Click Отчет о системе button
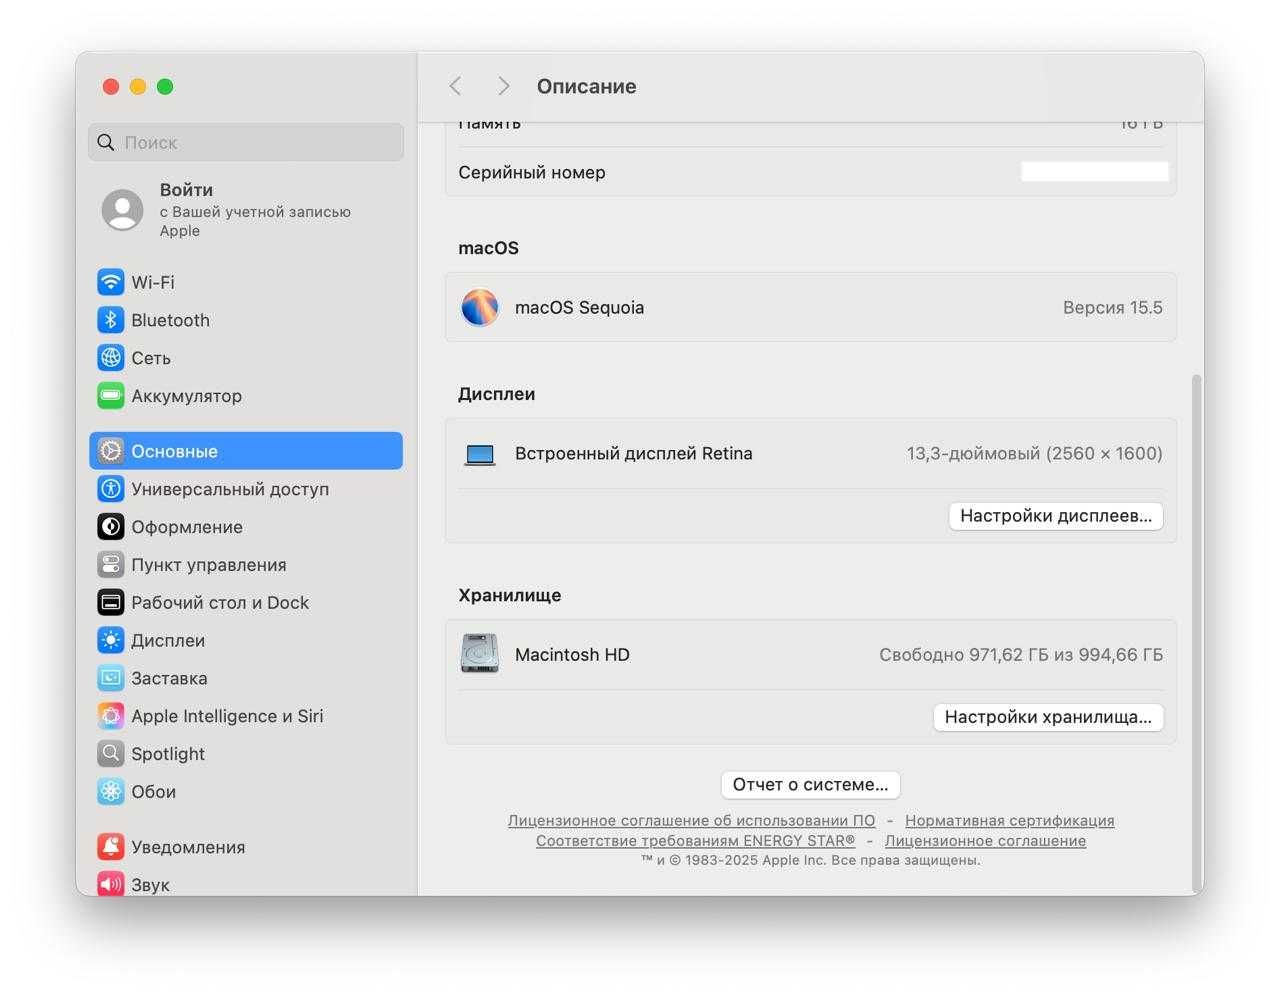Screen dimensions: 1280x996 click(x=810, y=785)
